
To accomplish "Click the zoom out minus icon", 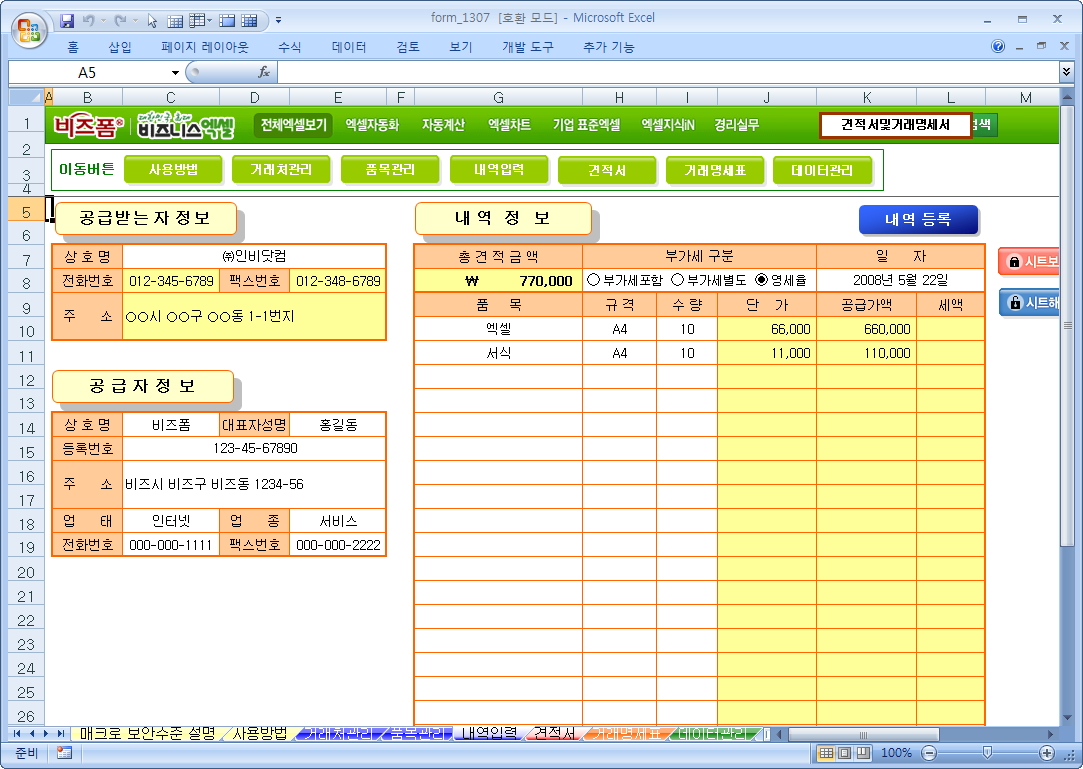I will click(x=929, y=753).
